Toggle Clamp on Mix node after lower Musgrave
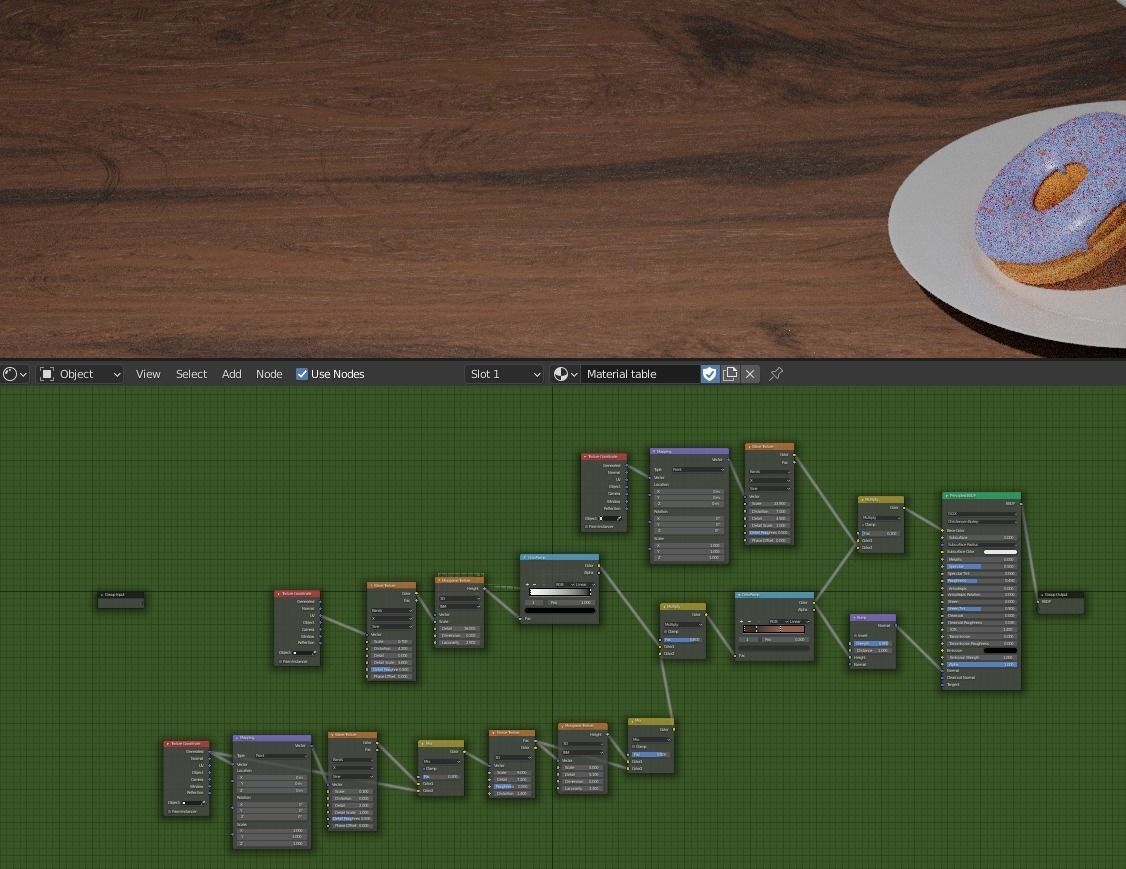 point(634,747)
